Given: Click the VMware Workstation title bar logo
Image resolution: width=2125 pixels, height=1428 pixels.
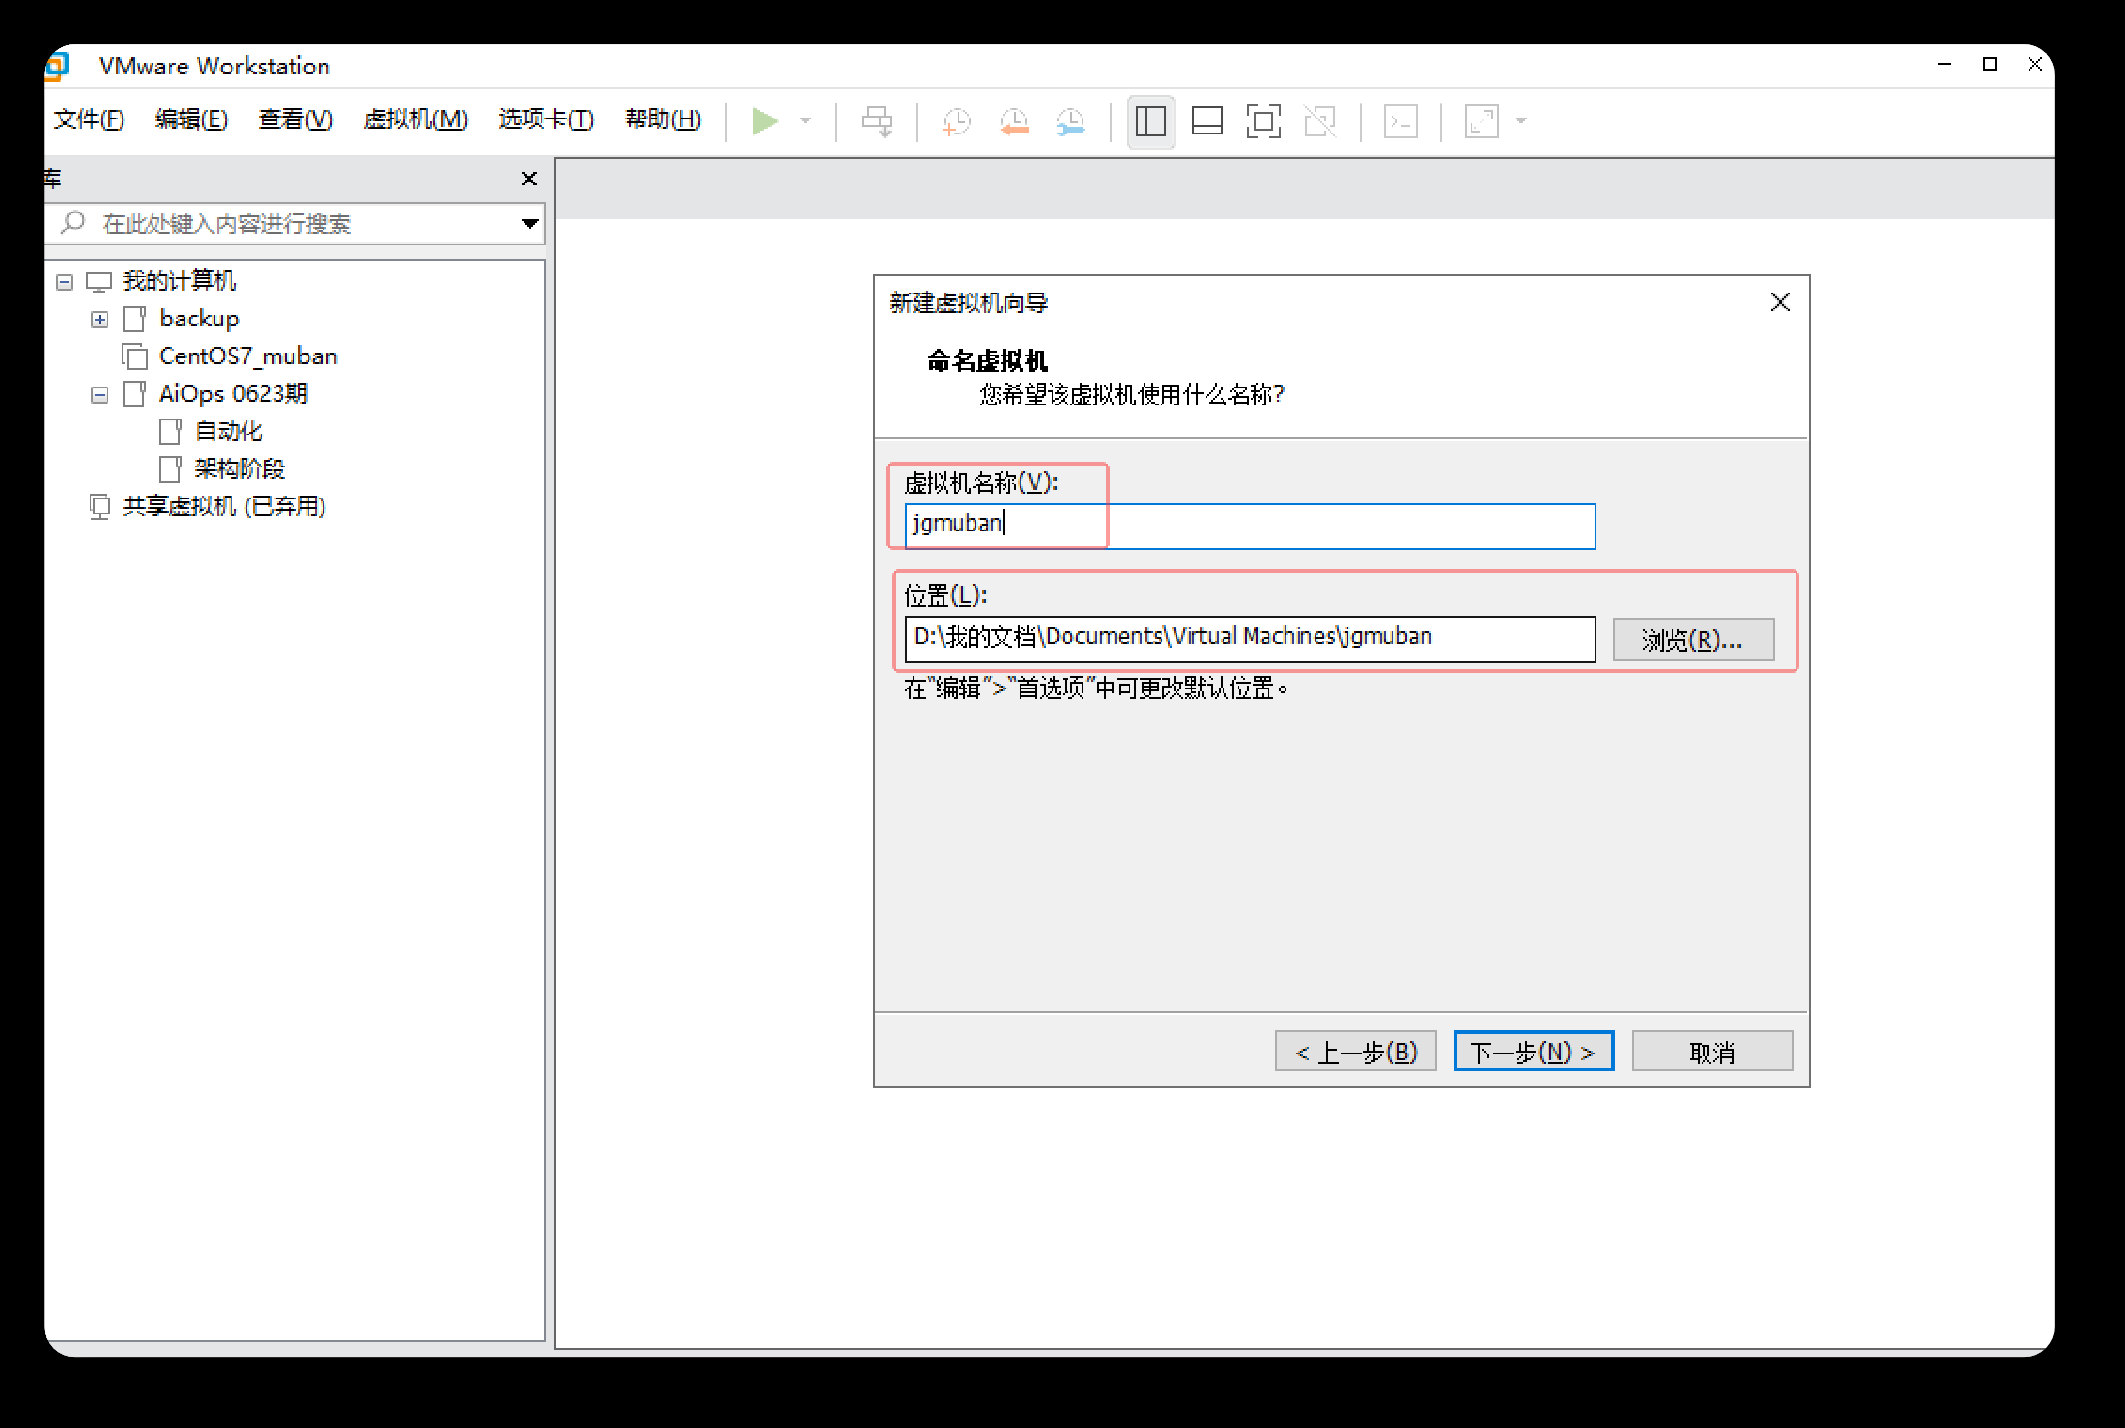Looking at the screenshot, I should tap(57, 66).
